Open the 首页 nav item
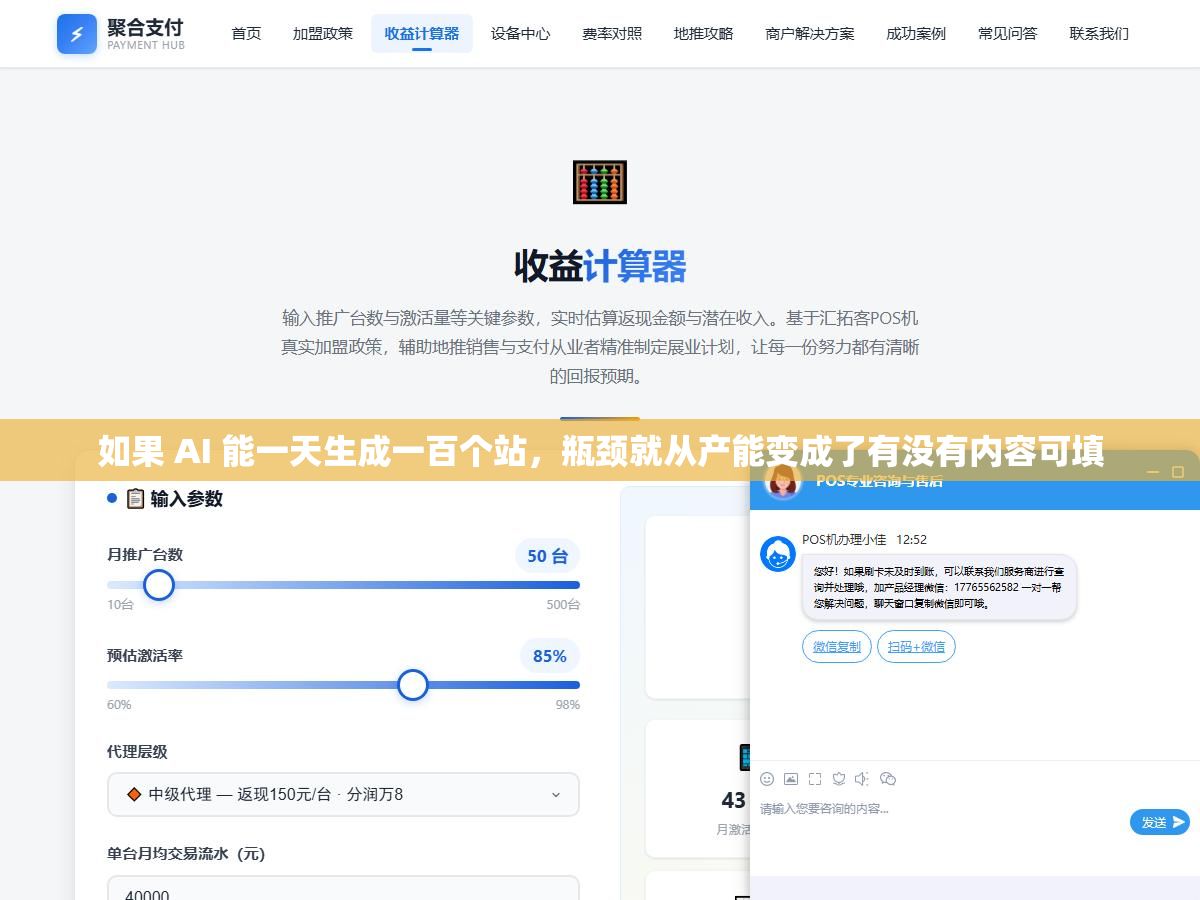 246,33
